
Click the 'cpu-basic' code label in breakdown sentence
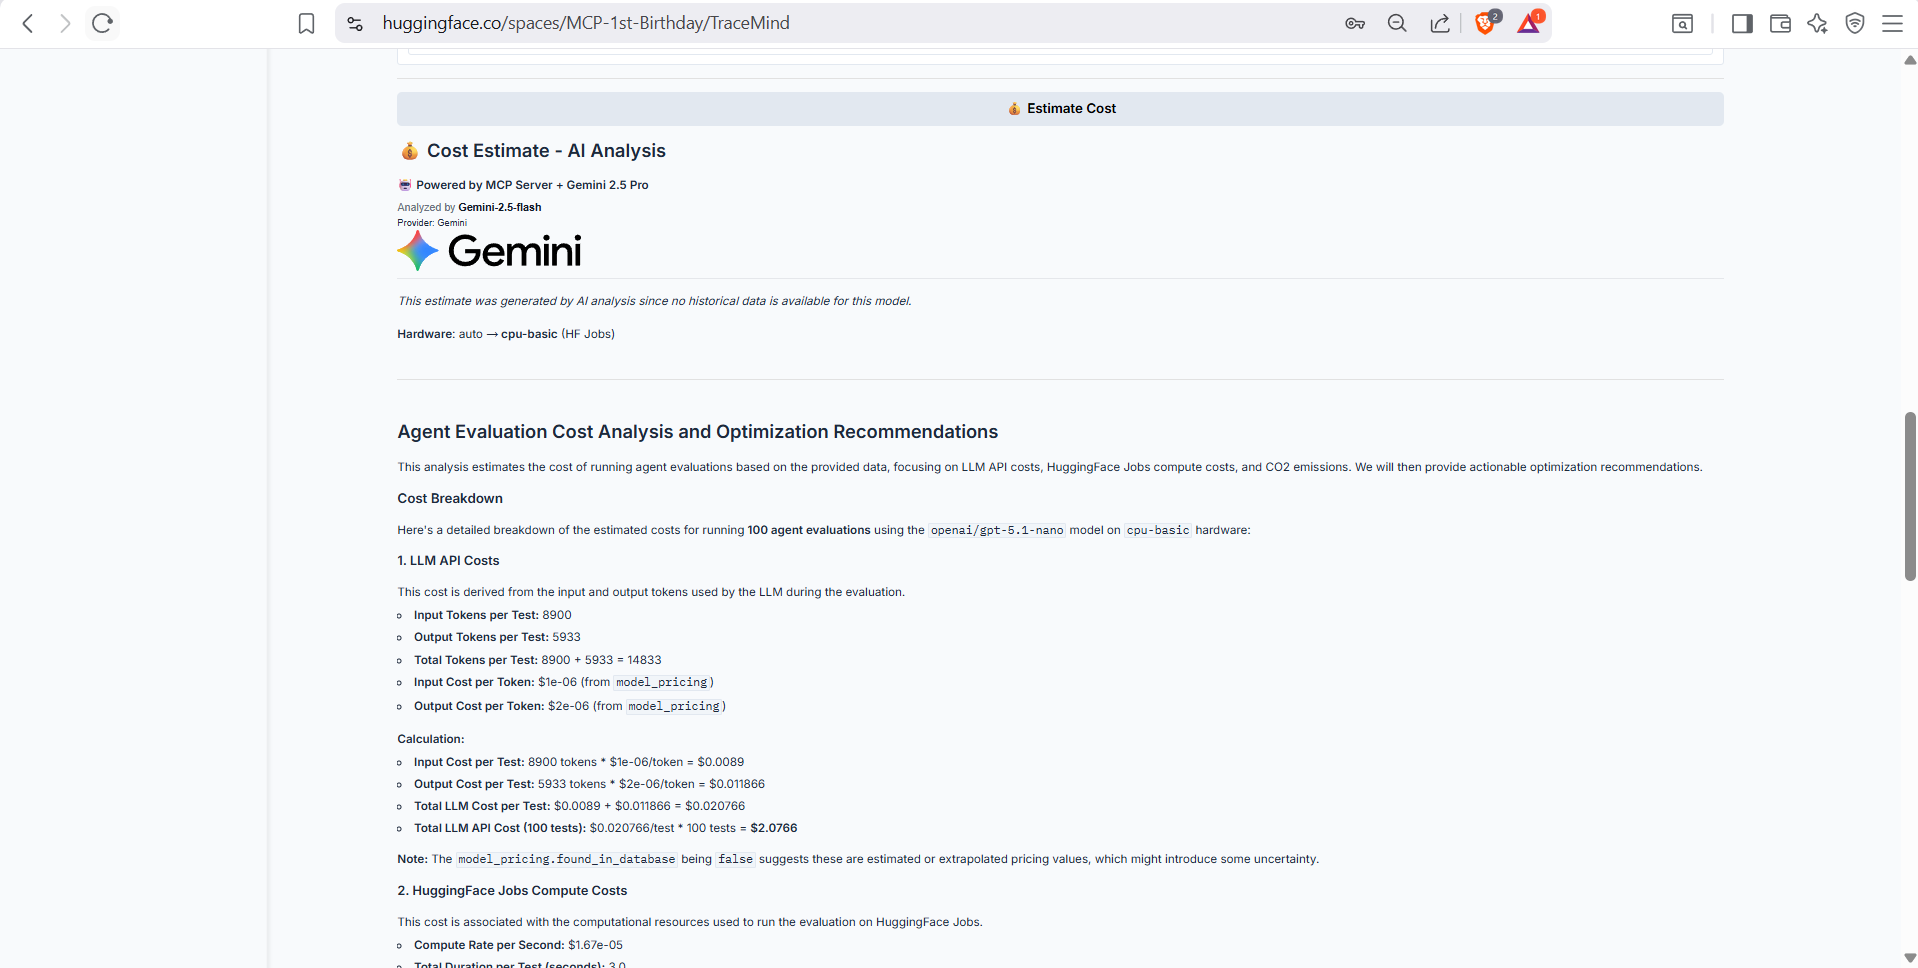click(x=1158, y=530)
